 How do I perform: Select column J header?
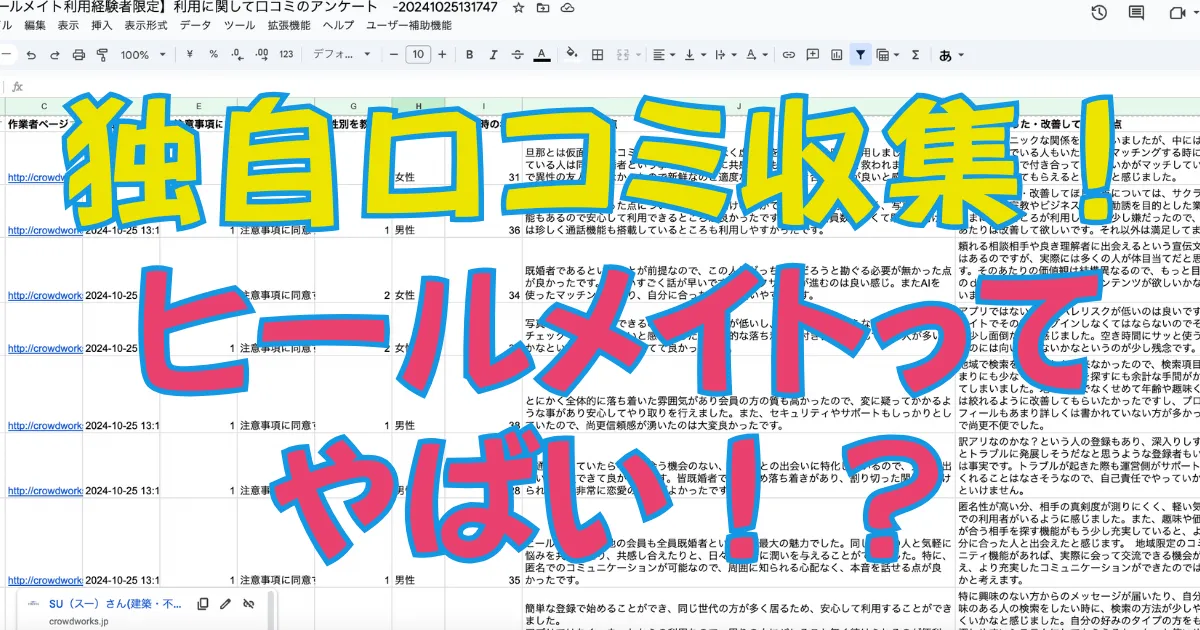coord(739,105)
